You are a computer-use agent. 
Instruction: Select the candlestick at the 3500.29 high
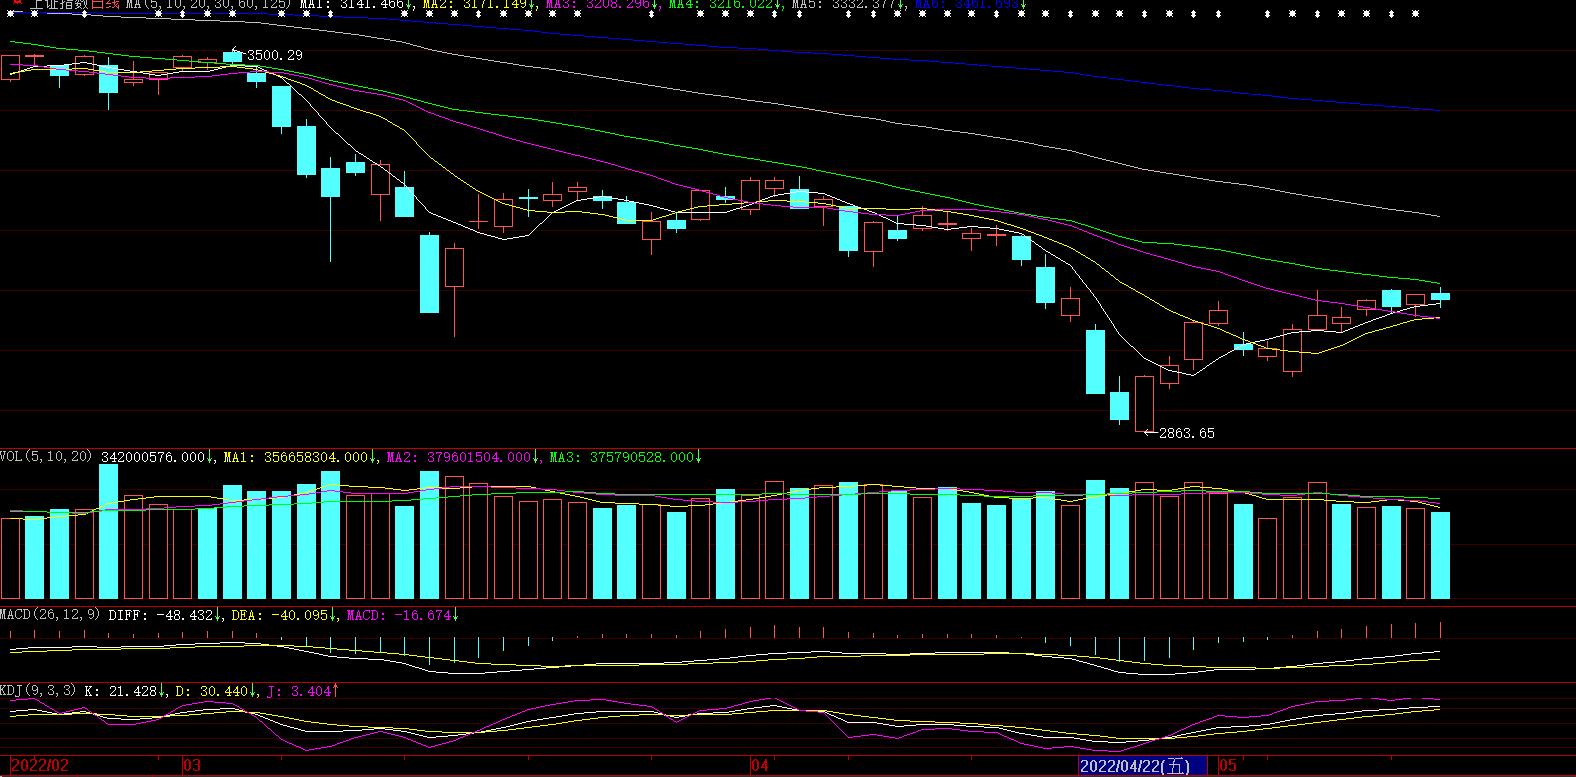click(233, 56)
